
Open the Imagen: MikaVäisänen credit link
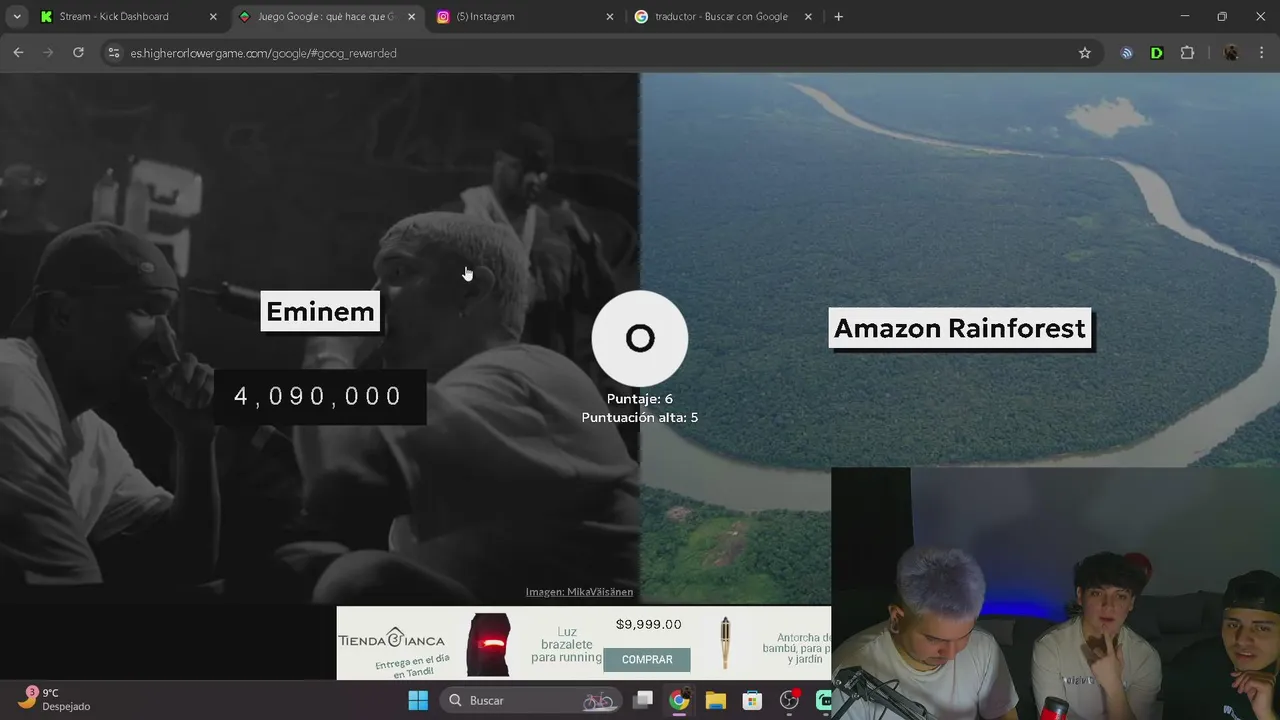pos(579,592)
